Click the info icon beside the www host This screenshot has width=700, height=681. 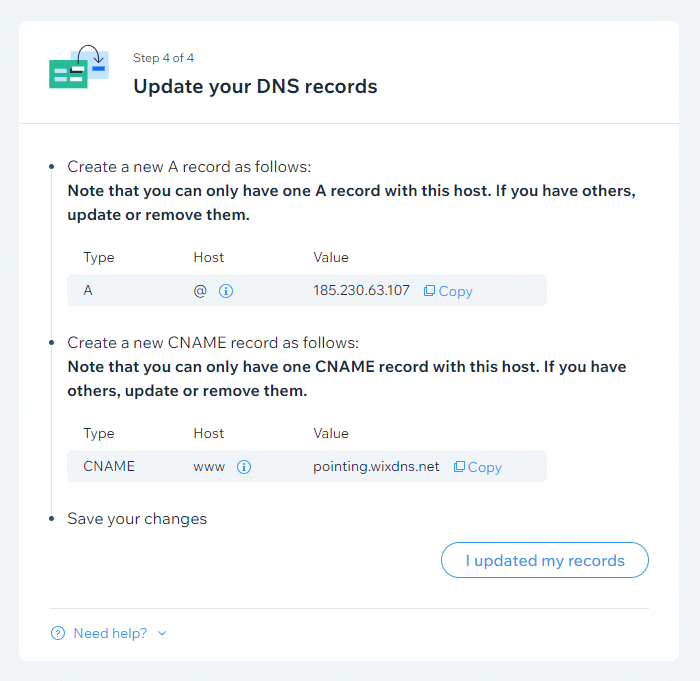coord(244,467)
